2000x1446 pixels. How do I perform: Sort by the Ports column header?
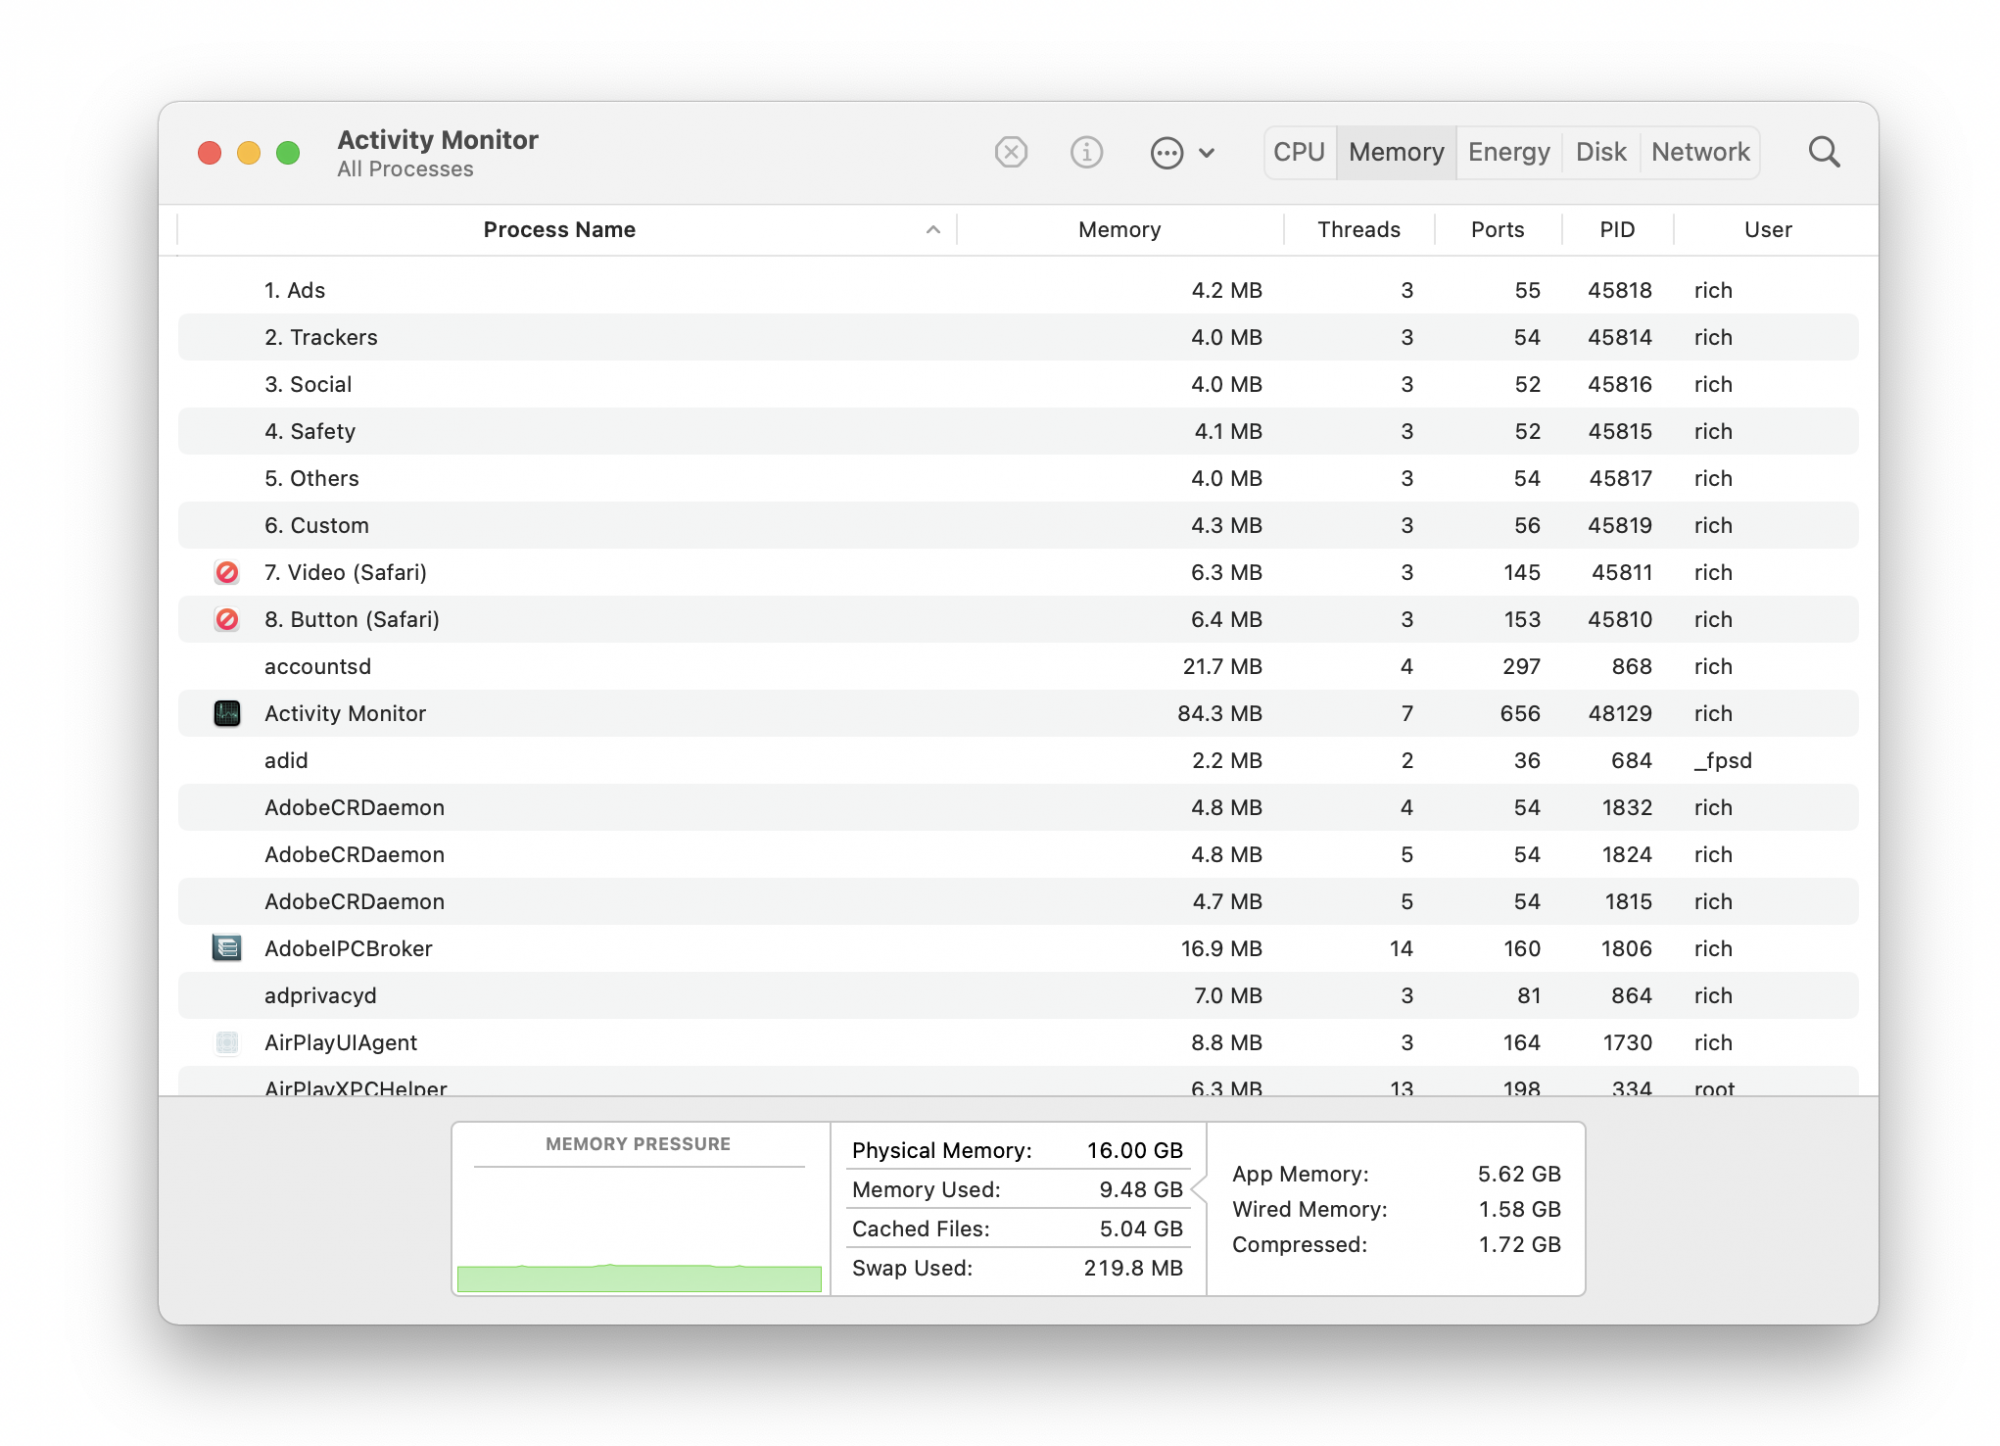point(1497,229)
